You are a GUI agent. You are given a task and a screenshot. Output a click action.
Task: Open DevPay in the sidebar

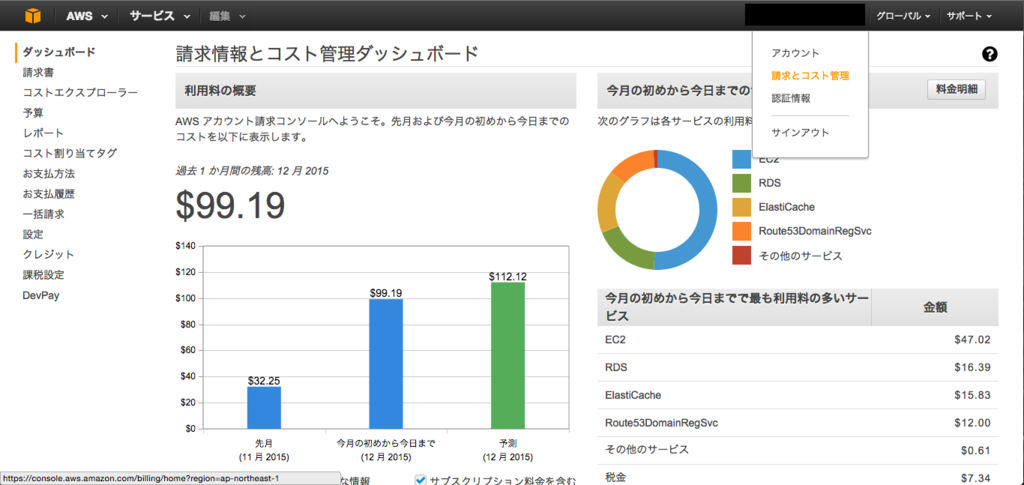(41, 295)
